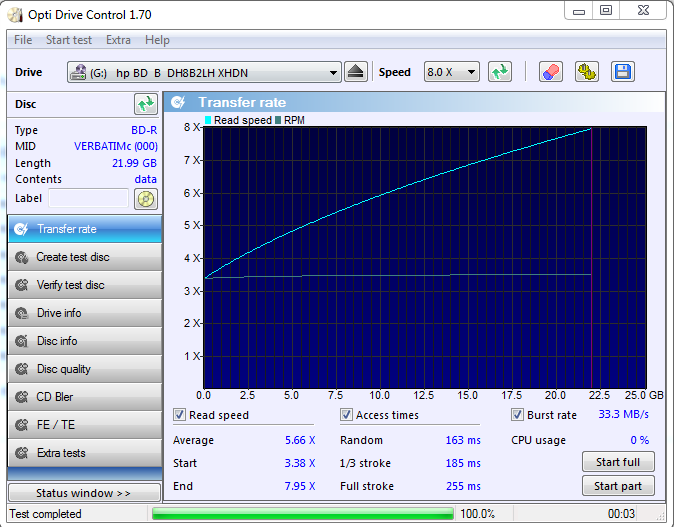The height and width of the screenshot is (527, 674).
Task: Uncheck the Read speed checkbox
Action: coord(179,415)
